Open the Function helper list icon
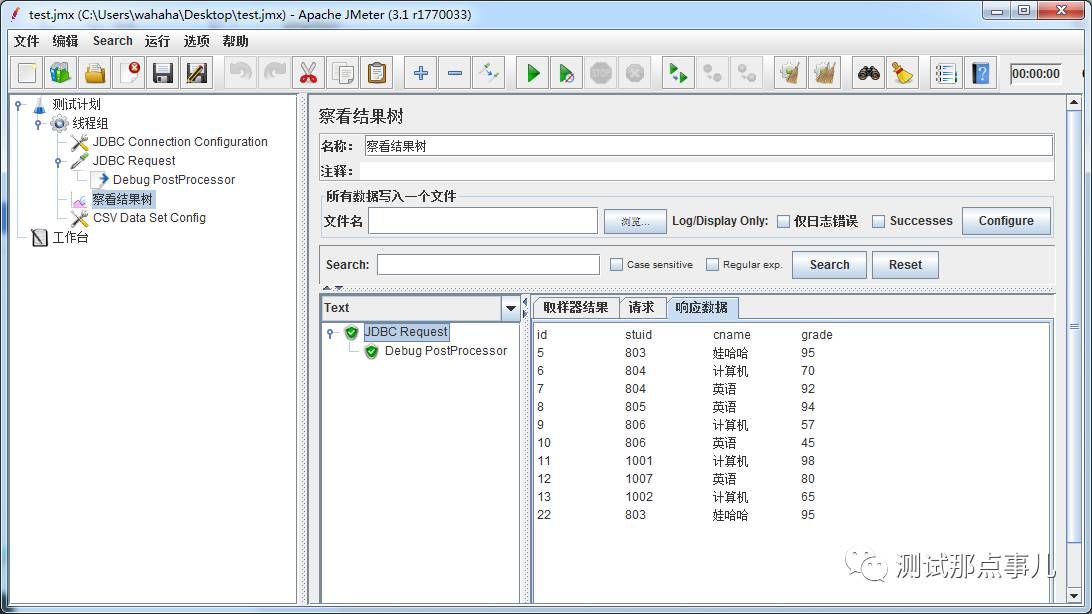This screenshot has width=1092, height=614. [946, 73]
